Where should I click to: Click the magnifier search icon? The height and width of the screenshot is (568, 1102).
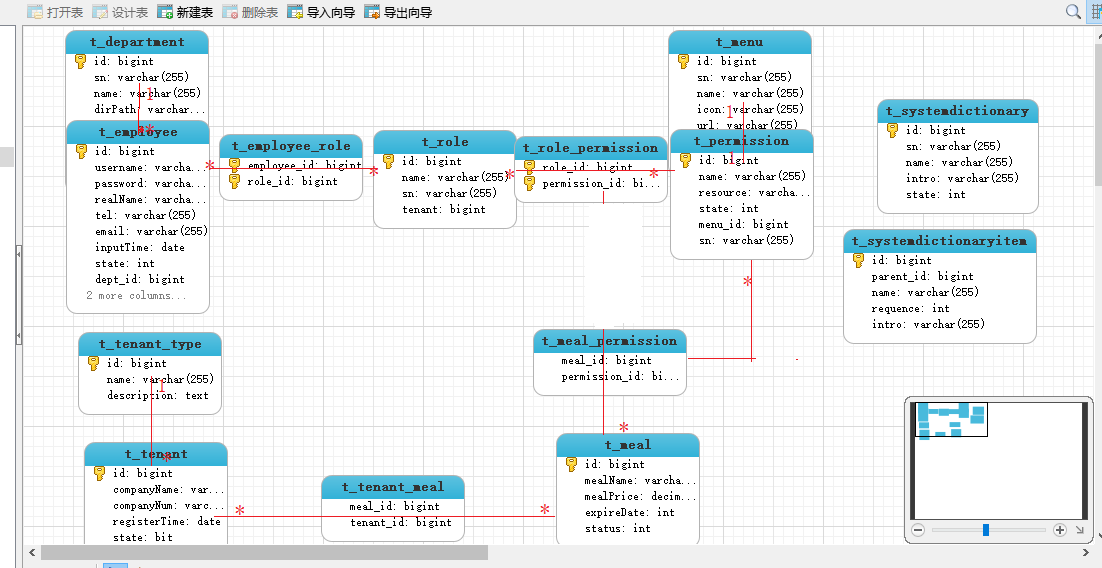[x=1073, y=12]
